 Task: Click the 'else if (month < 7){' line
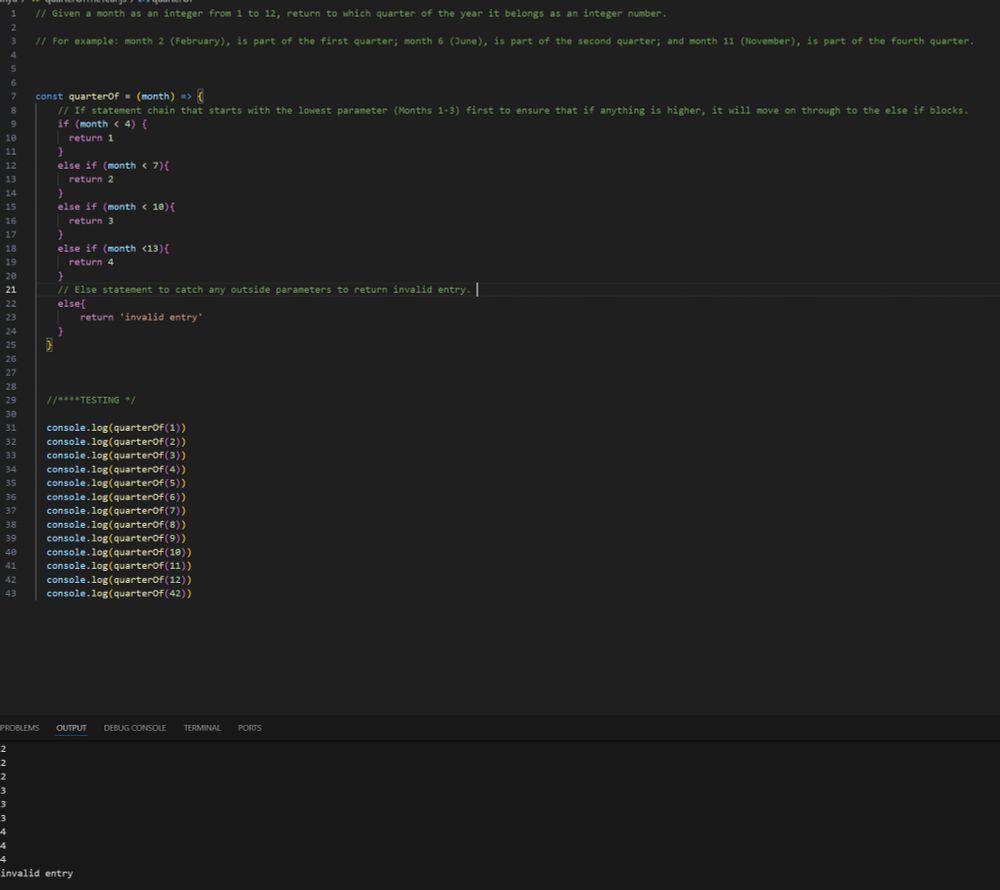click(x=114, y=165)
